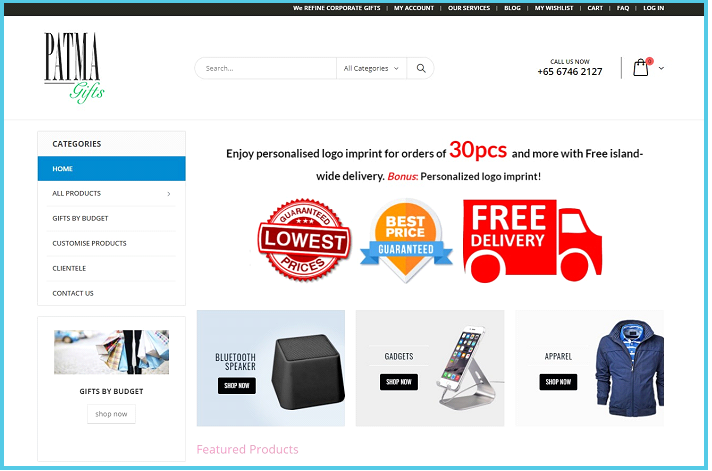Click the Patma Gifts logo
Screen dimensions: 712x471
click(x=74, y=68)
